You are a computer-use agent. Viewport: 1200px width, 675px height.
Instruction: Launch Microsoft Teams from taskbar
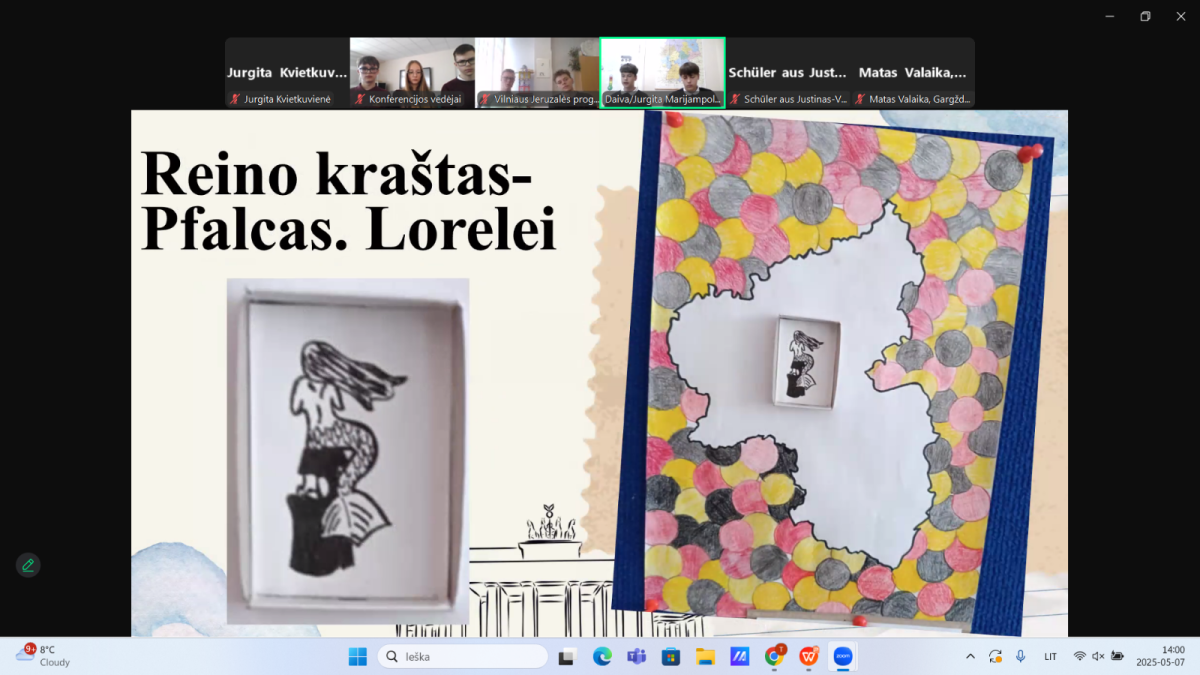point(636,656)
